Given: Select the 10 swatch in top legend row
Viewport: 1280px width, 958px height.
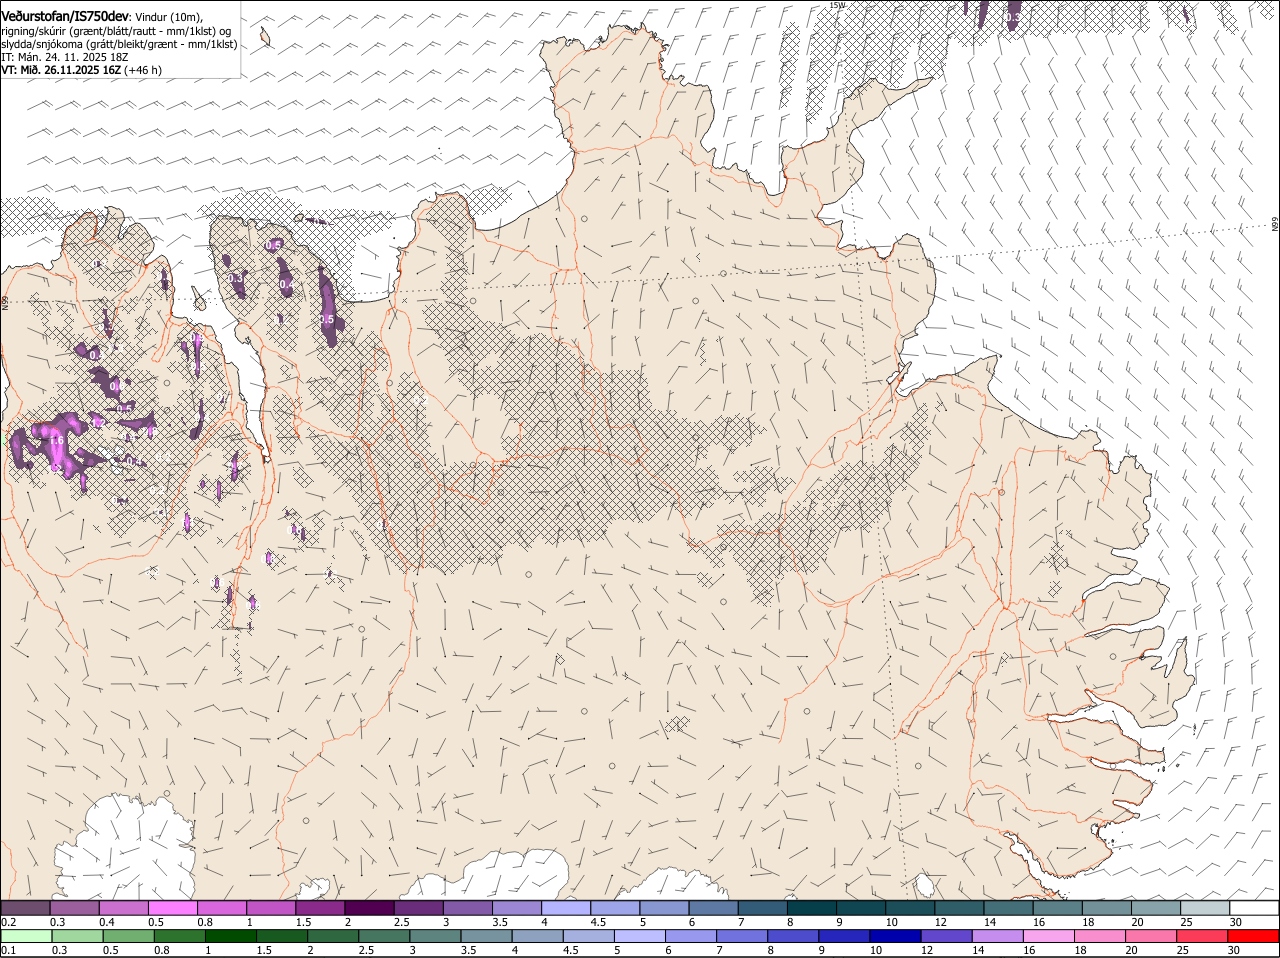Looking at the screenshot, I should (910, 907).
